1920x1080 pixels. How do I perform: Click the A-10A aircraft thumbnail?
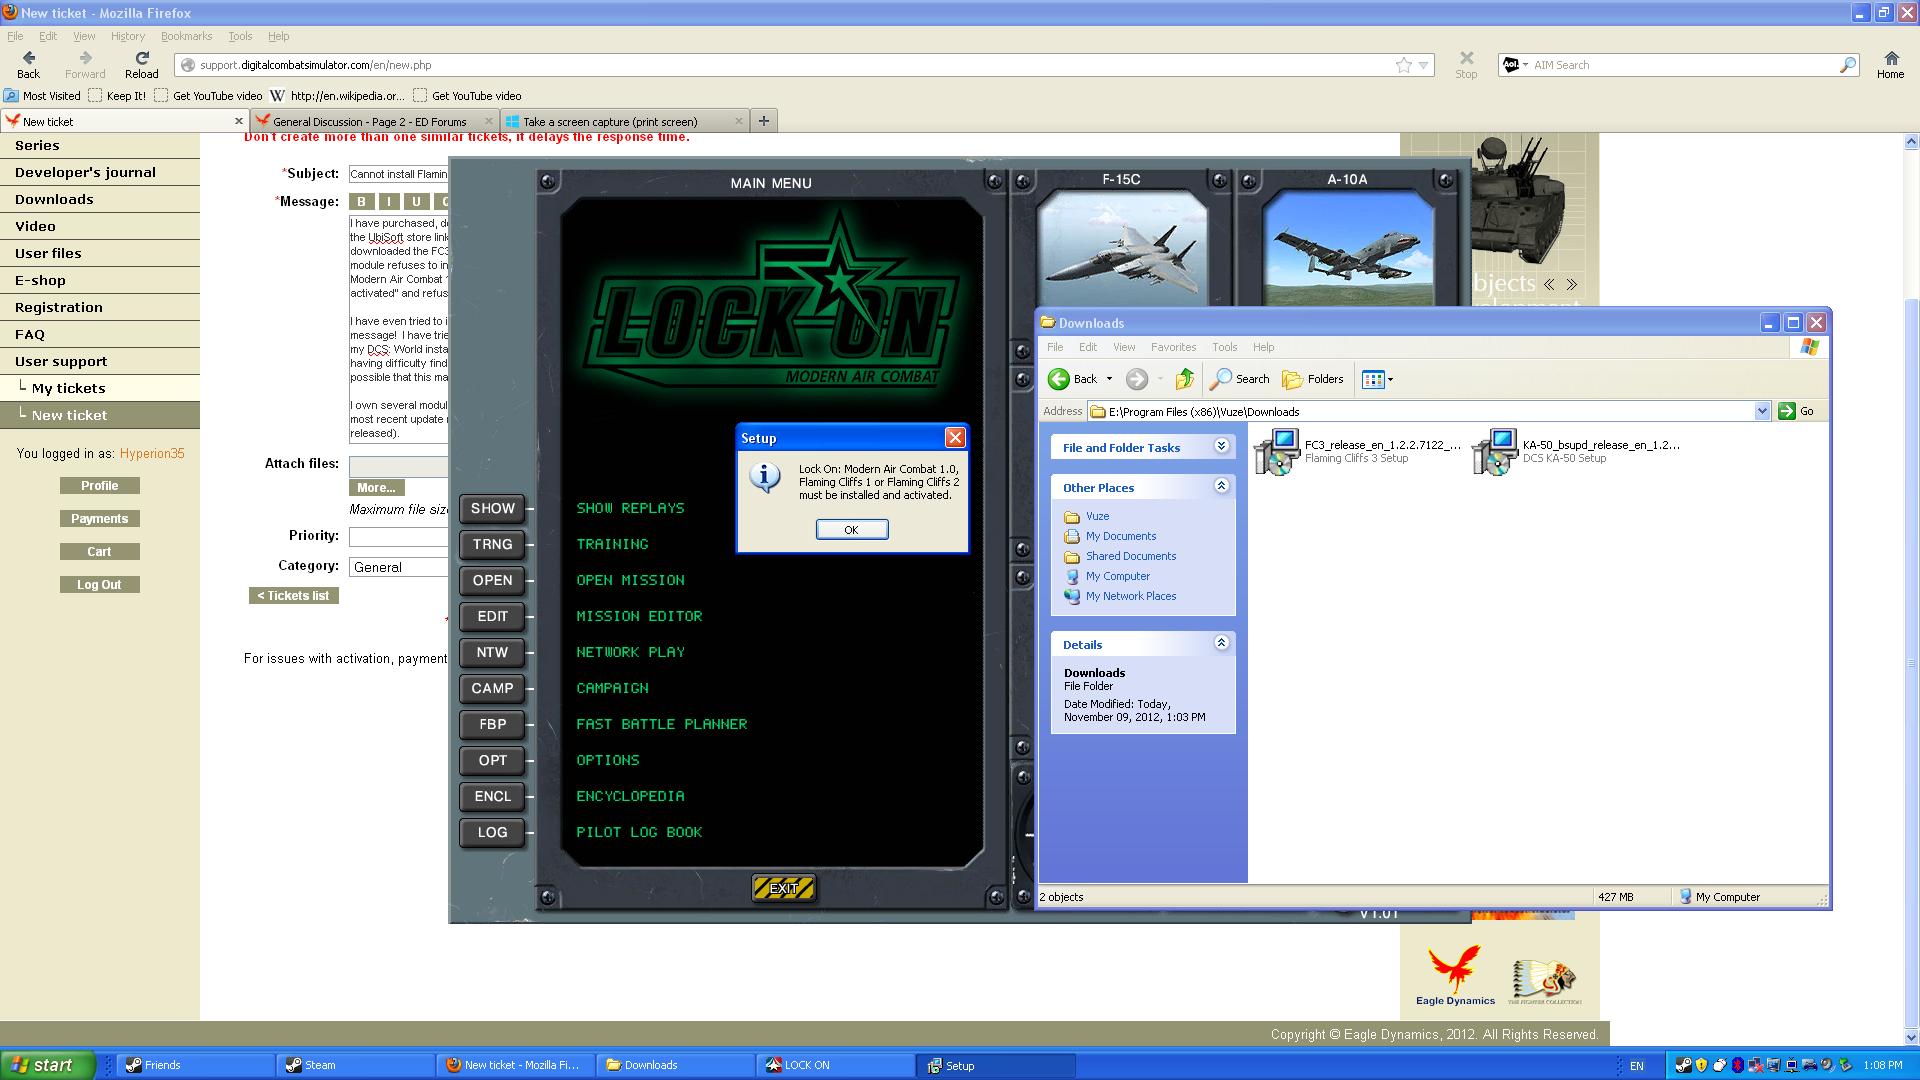point(1347,248)
